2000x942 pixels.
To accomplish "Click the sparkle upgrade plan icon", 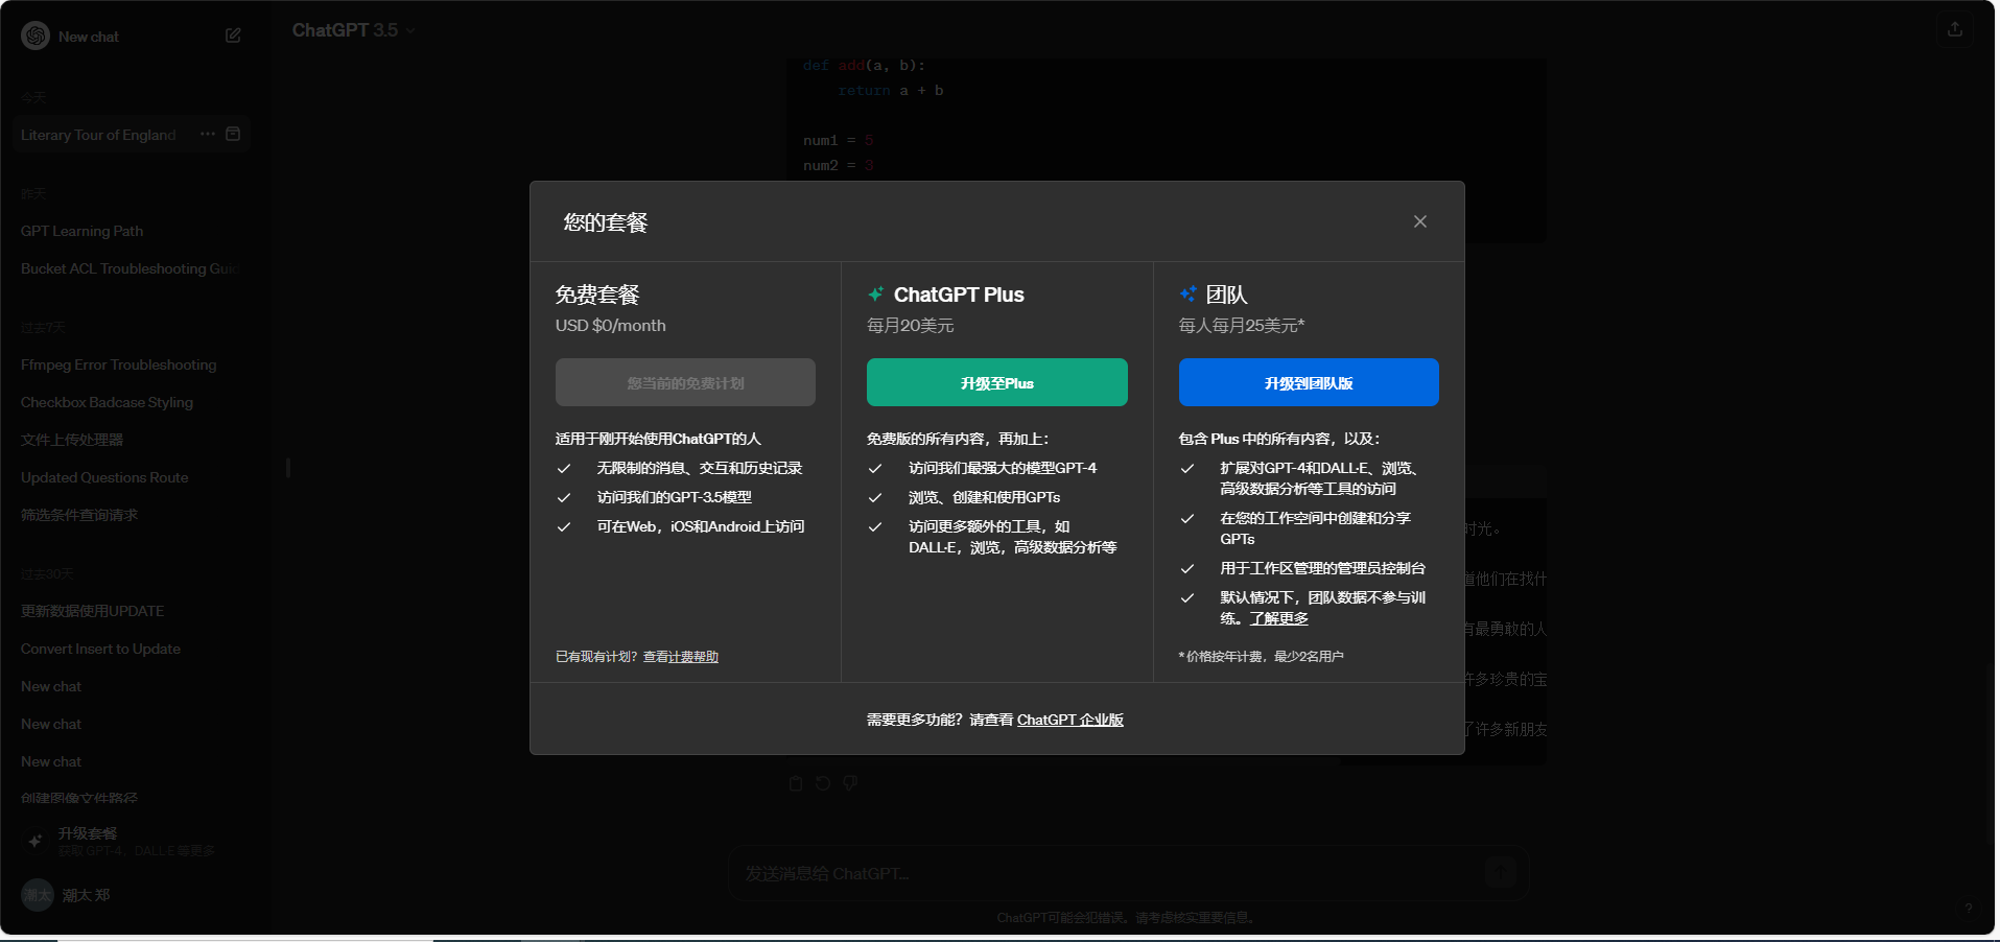I will click(35, 840).
